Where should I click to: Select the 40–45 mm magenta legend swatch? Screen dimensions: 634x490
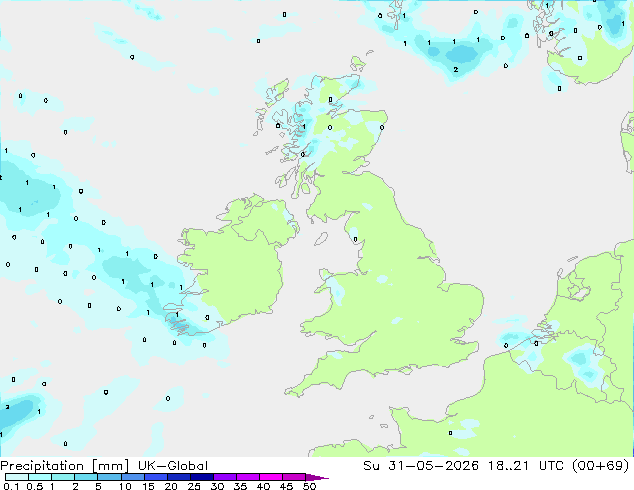tap(271, 477)
